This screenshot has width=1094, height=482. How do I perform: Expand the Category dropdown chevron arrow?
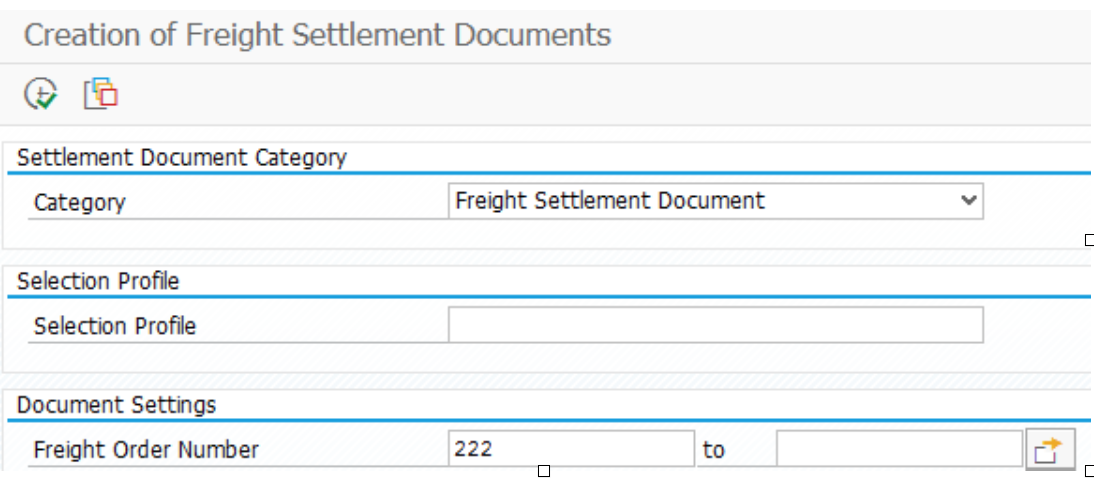point(968,201)
